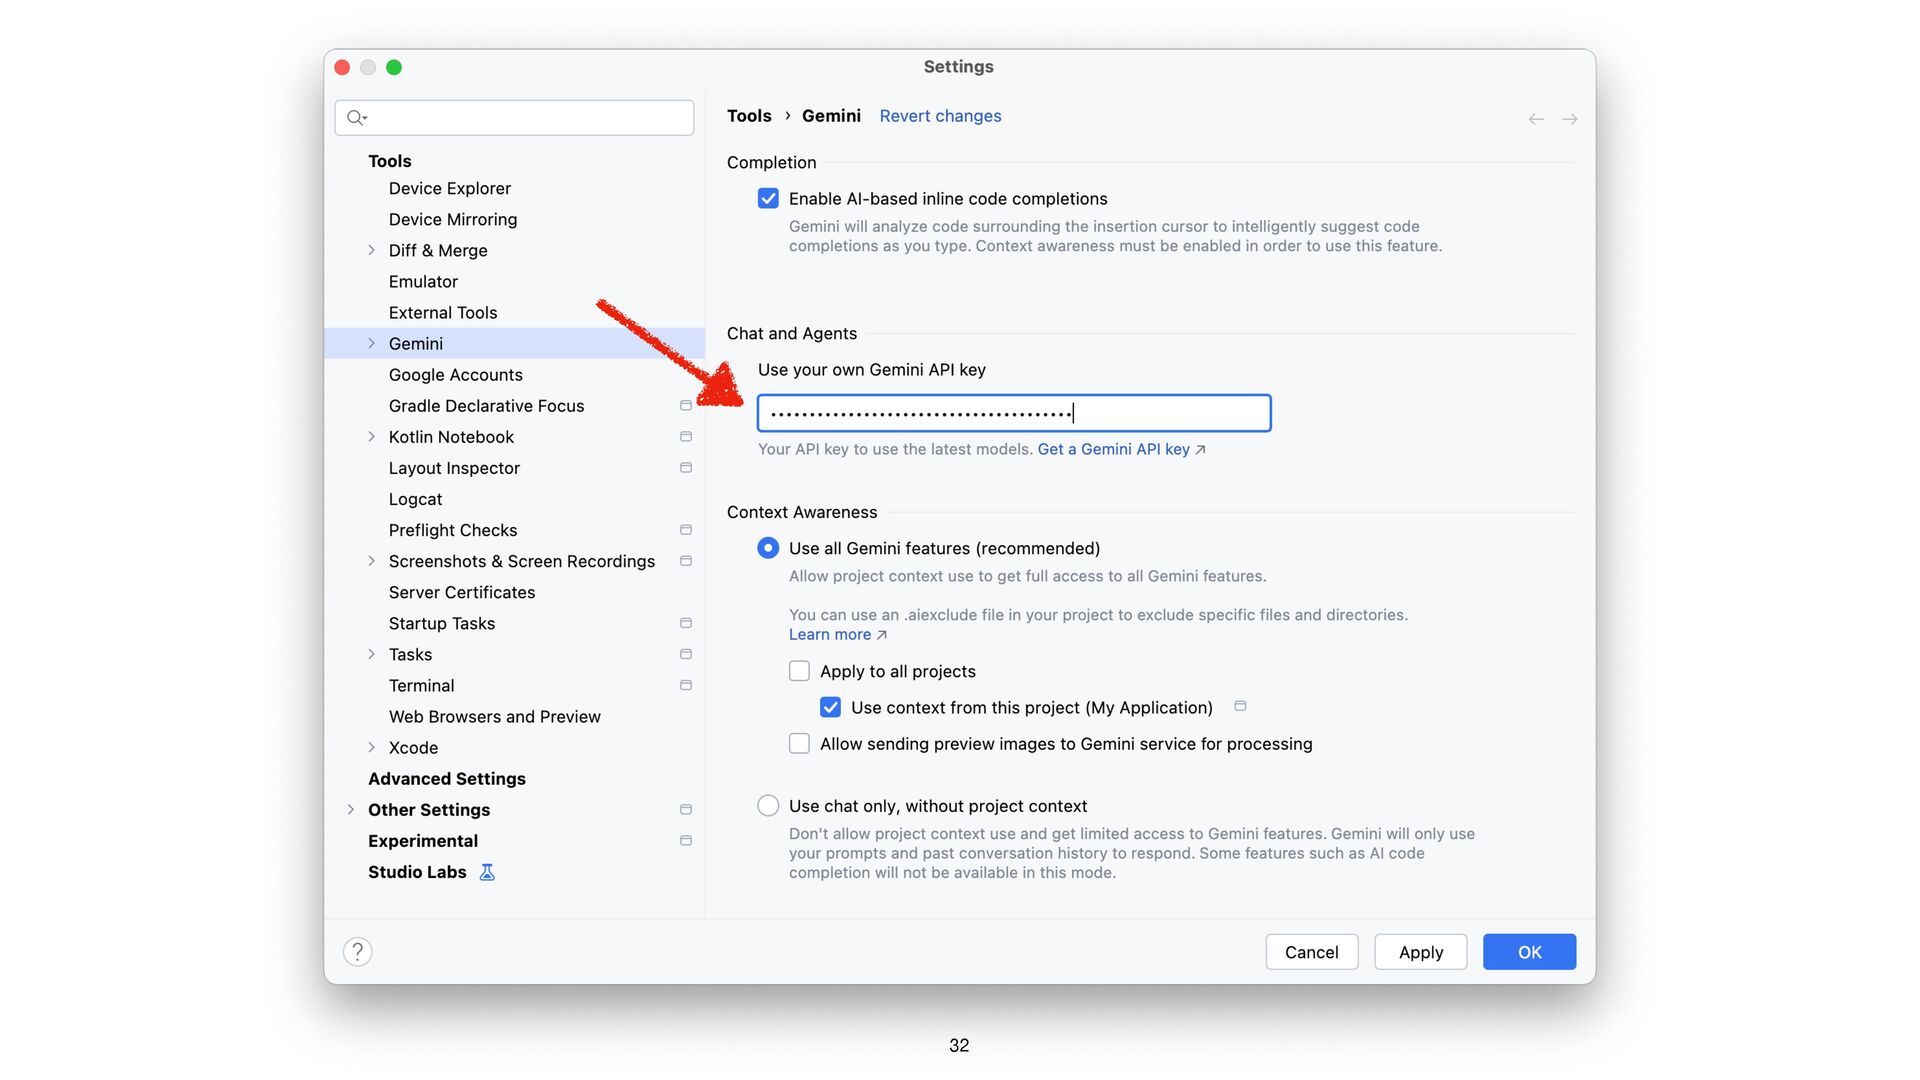
Task: Click project-level icon beside Other Settings
Action: pyautogui.click(x=686, y=810)
